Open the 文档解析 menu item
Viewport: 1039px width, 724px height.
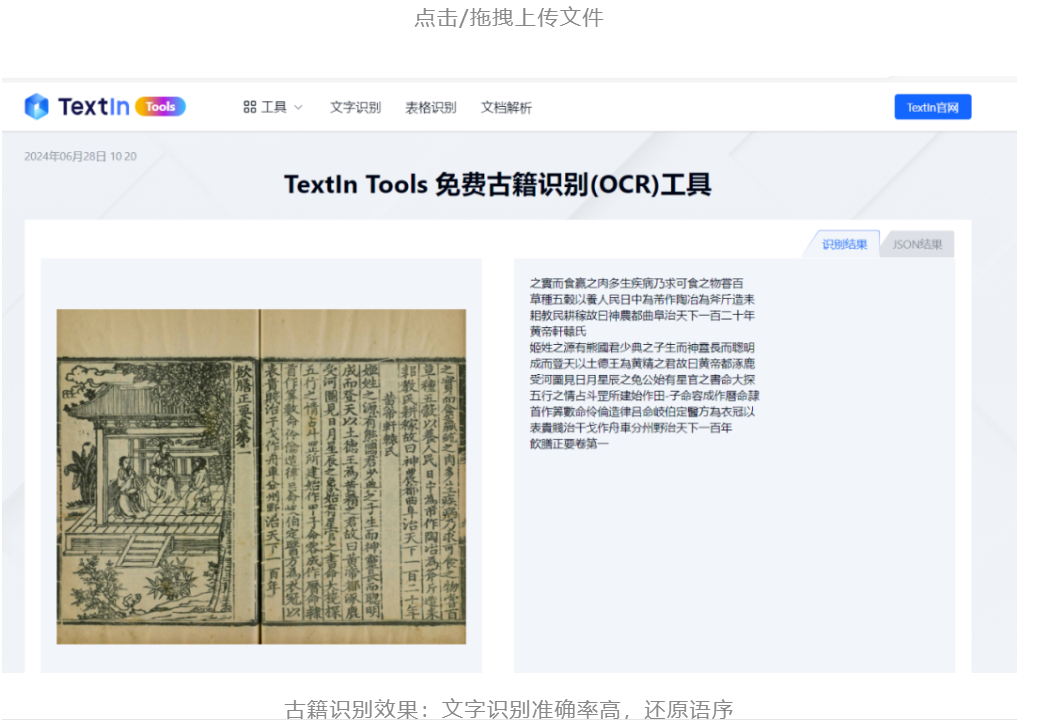point(506,107)
